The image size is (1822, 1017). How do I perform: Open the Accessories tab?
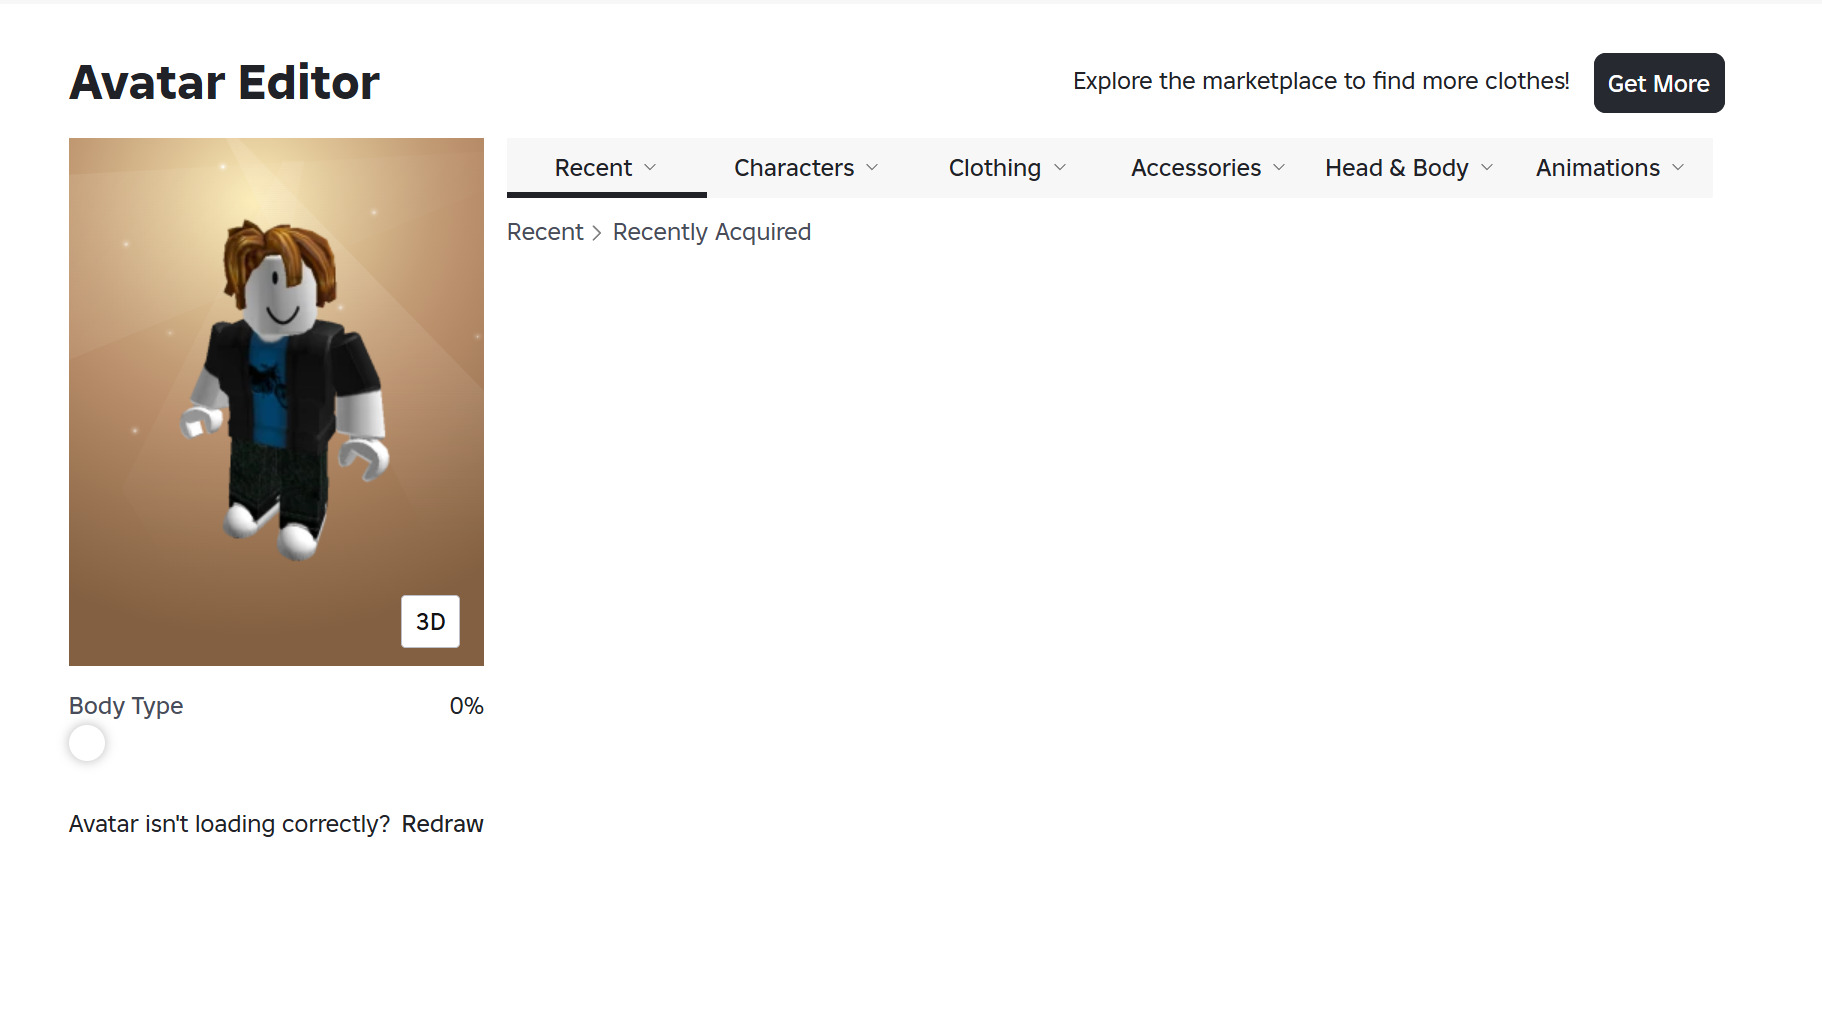click(x=1208, y=168)
